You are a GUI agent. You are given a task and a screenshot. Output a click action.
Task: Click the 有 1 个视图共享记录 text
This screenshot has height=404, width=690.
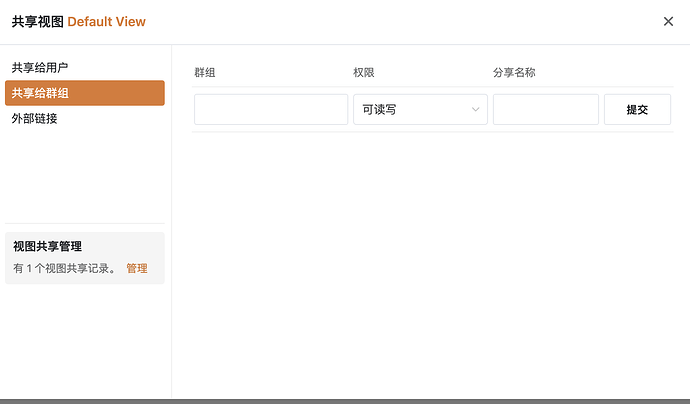tap(65, 268)
